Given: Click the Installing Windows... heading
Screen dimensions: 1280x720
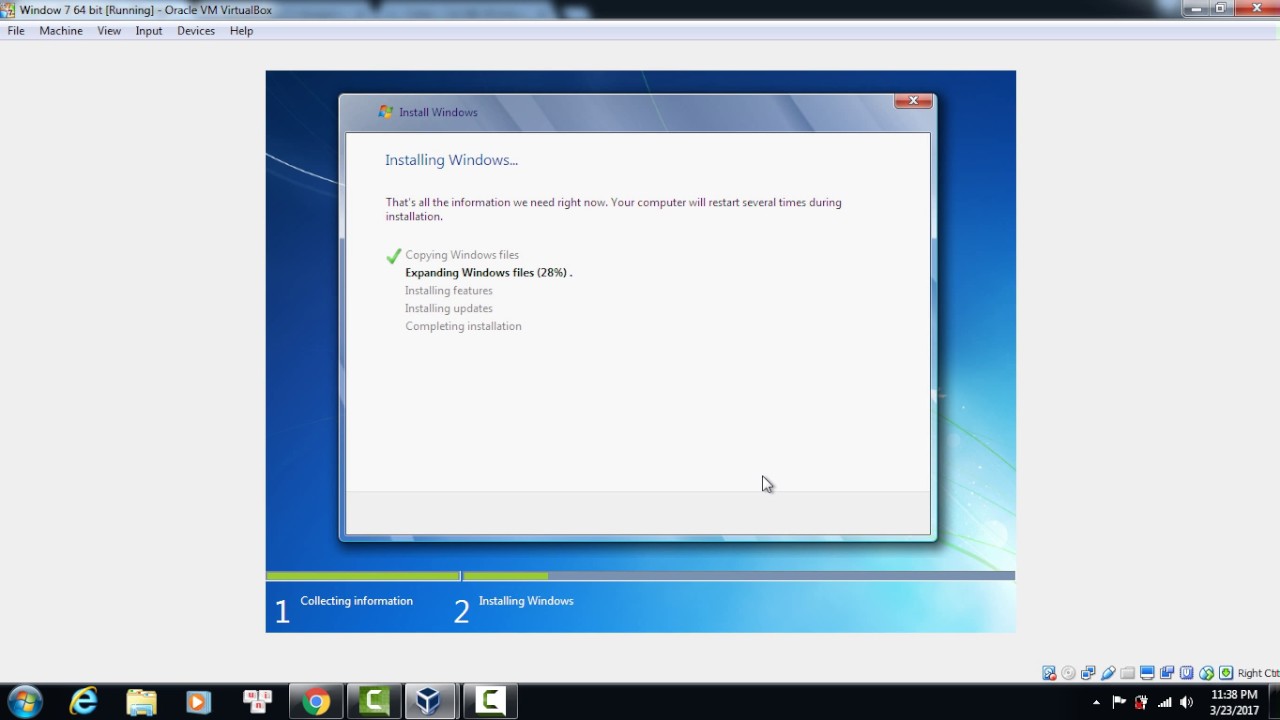Looking at the screenshot, I should 451,160.
